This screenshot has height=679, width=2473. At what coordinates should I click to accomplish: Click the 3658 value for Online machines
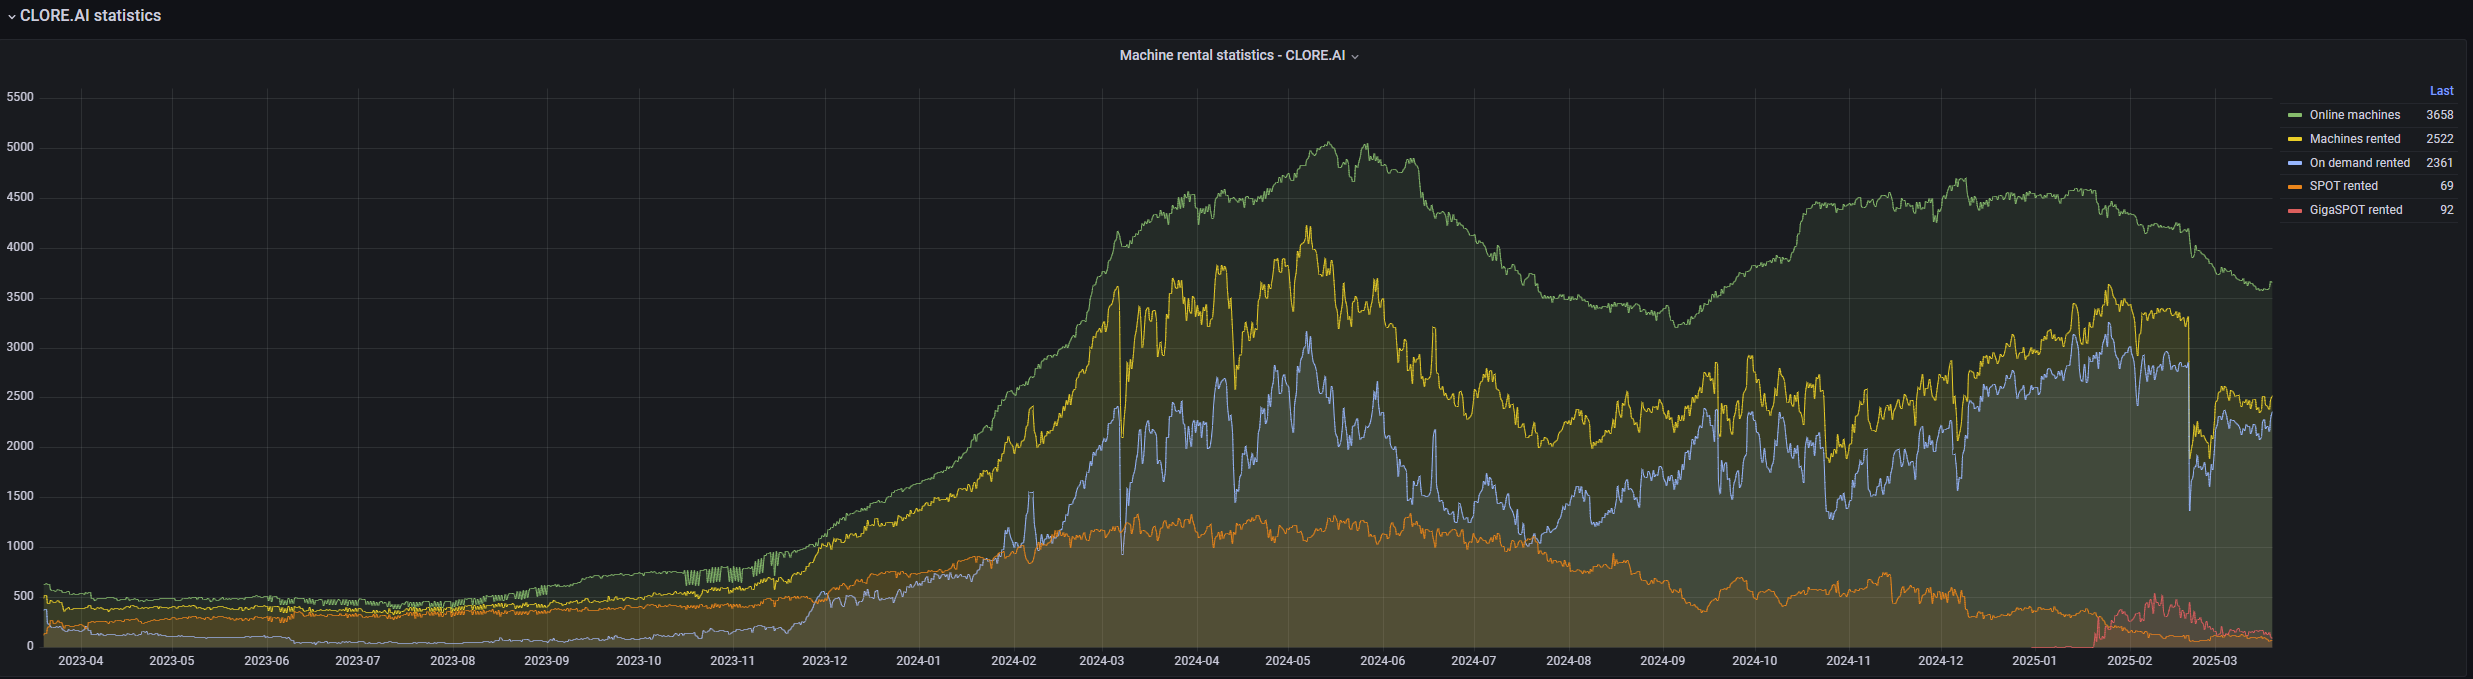click(x=2439, y=115)
